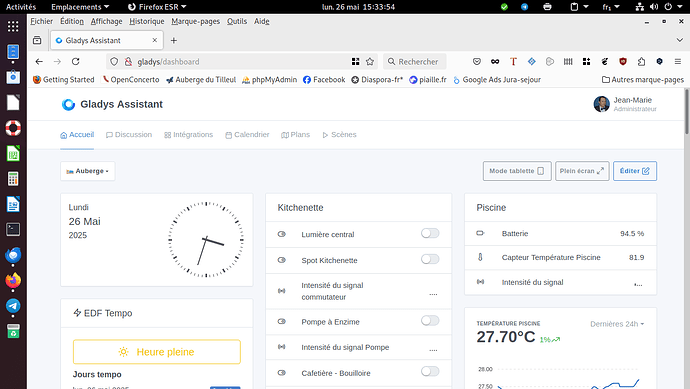Image resolution: width=690 pixels, height=389 pixels.
Task: Click the battery icon in the Piscine card
Action: click(480, 233)
